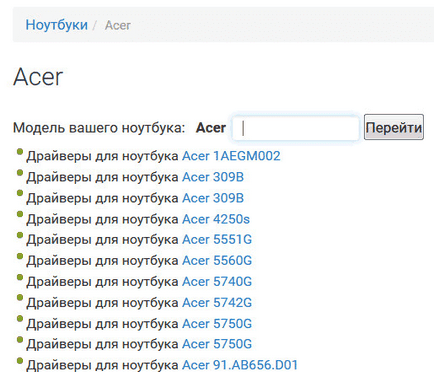Click green bullet beside Acer 91.AB656.D01
Image resolution: width=434 pixels, height=372 pixels.
click(20, 360)
